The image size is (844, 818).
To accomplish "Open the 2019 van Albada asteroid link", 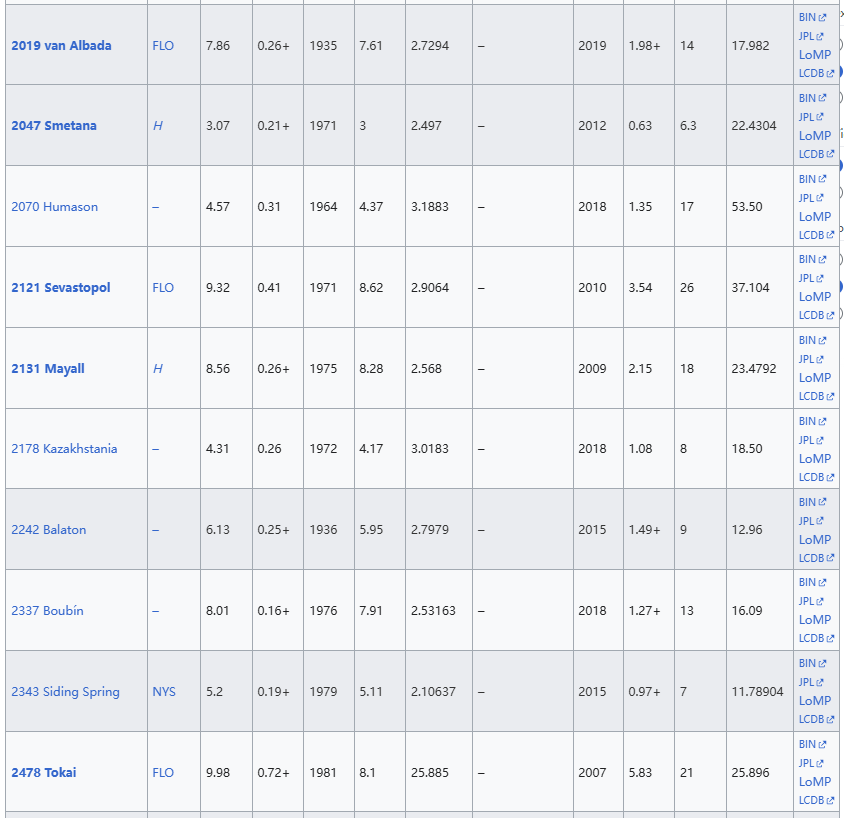I will [61, 46].
